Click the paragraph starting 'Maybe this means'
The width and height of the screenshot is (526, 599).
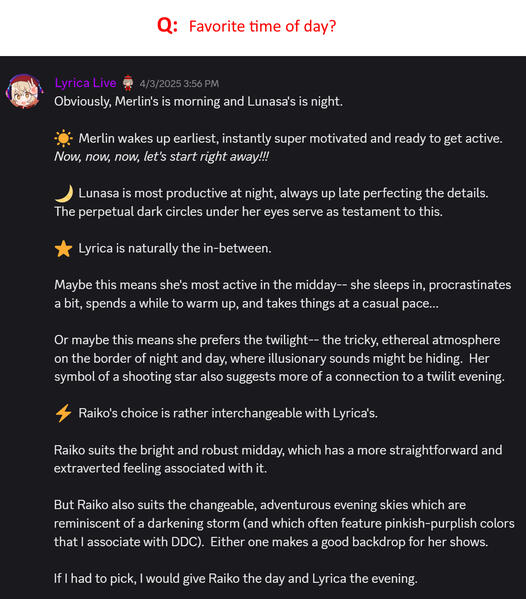point(283,294)
